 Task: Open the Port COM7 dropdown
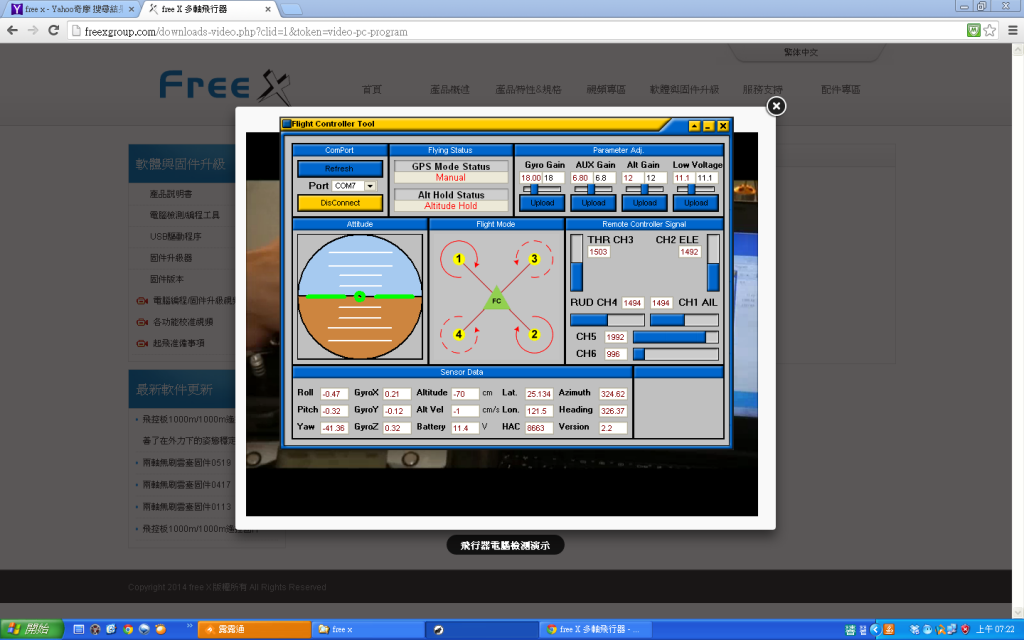click(x=370, y=186)
